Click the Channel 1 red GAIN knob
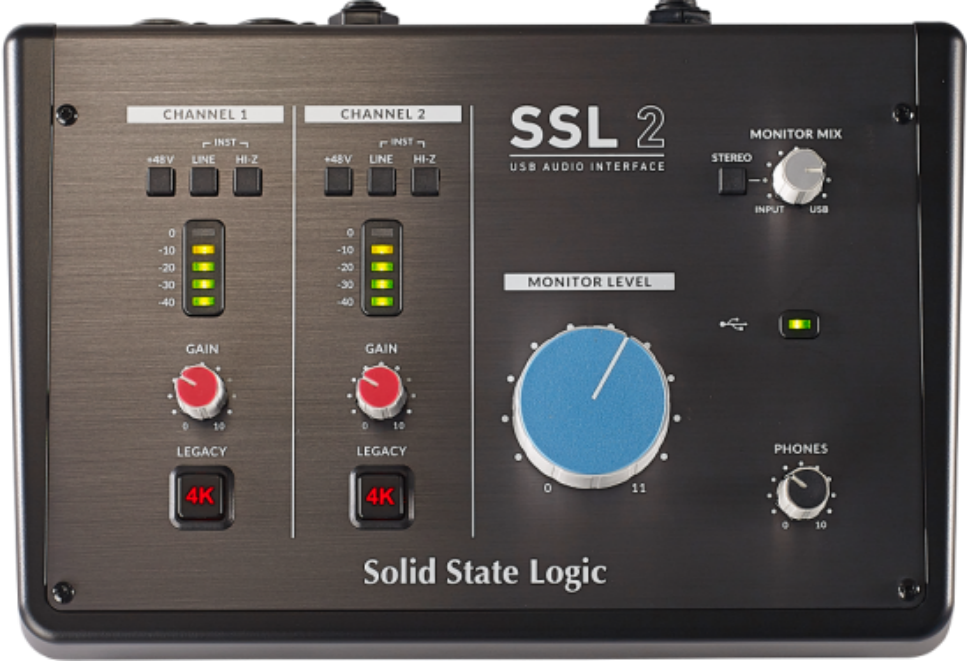 [199, 392]
